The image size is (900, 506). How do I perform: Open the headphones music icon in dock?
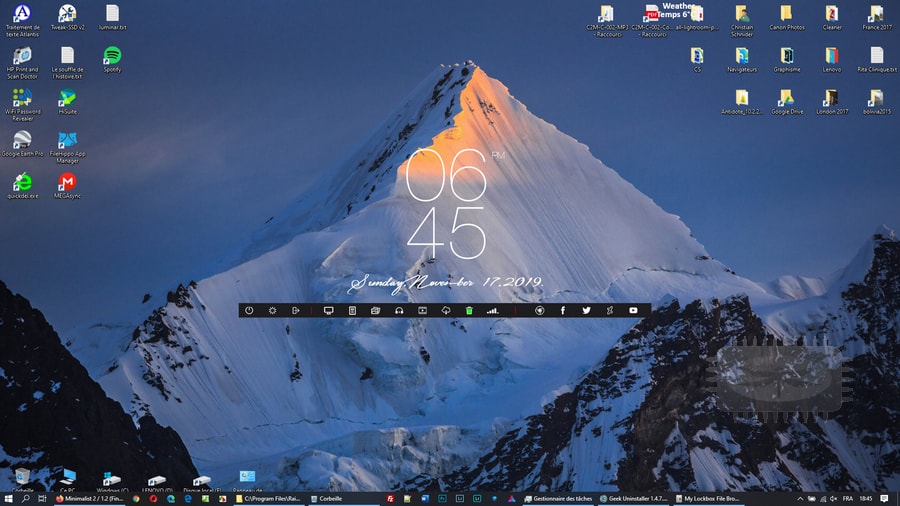click(x=399, y=310)
